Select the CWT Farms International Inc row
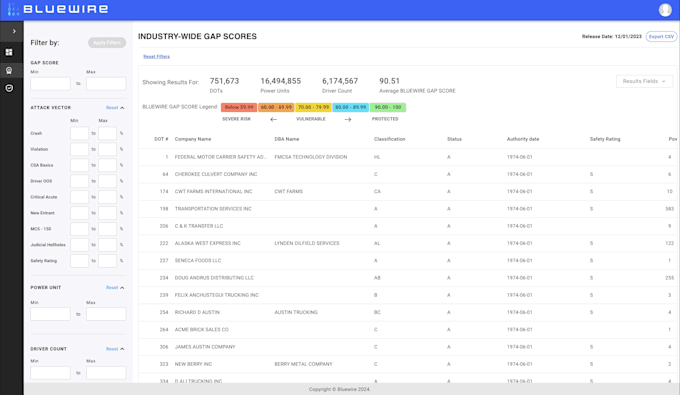The width and height of the screenshot is (680, 395). pos(409,192)
